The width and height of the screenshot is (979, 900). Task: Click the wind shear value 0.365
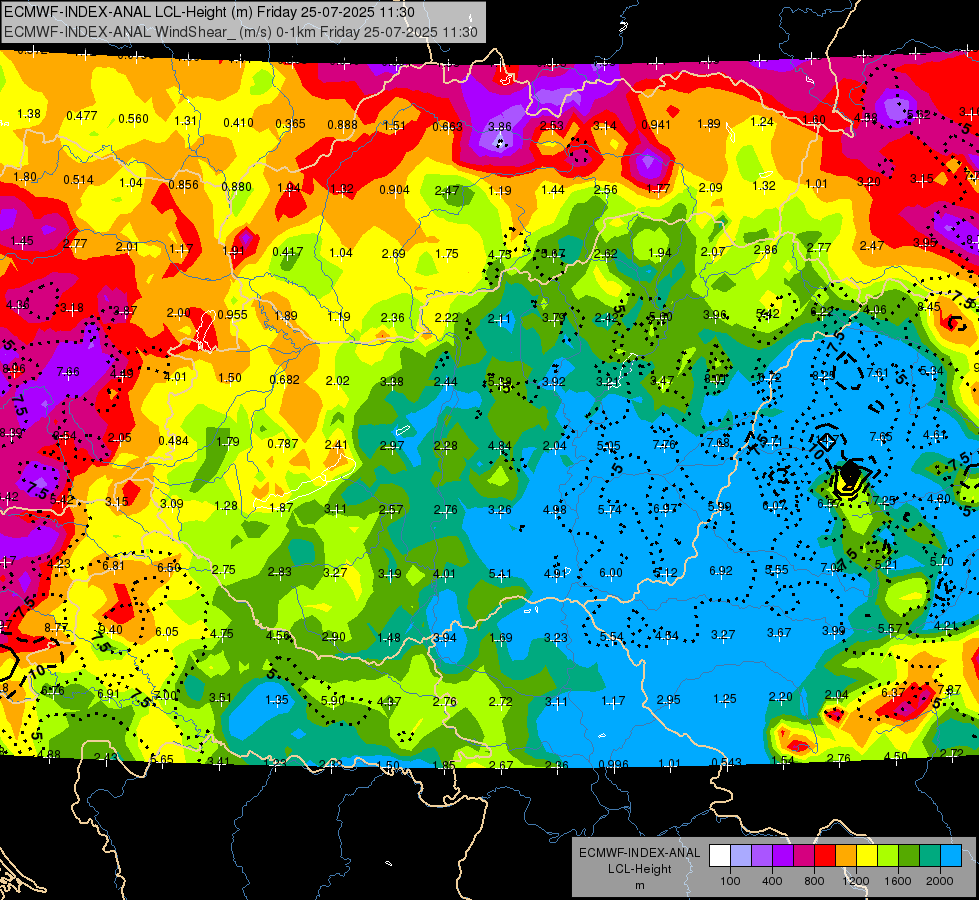coord(290,124)
